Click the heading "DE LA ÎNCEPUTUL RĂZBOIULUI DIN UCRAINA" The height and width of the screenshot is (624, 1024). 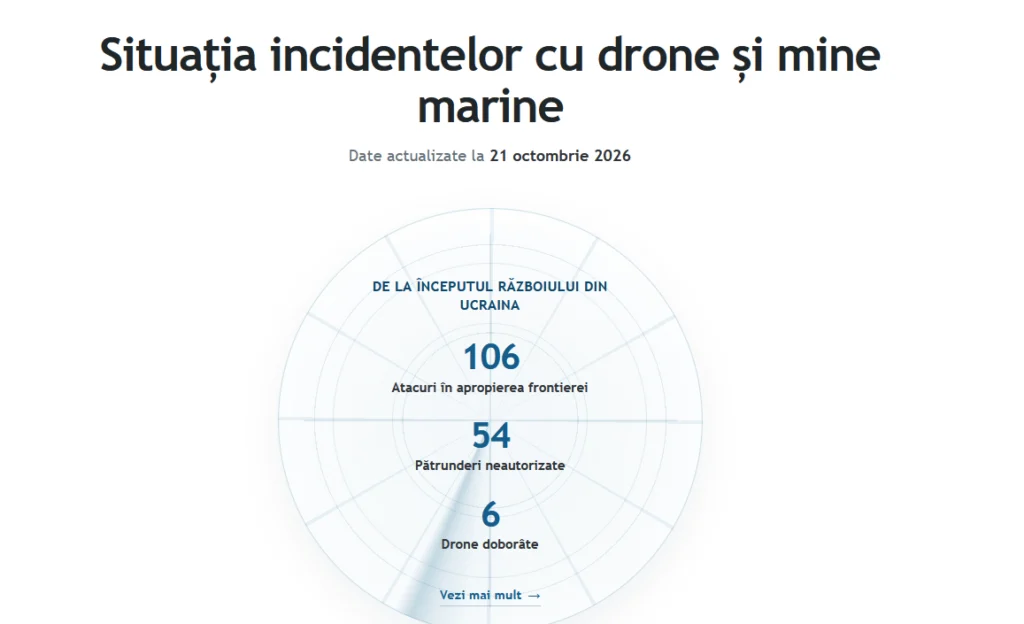(490, 296)
